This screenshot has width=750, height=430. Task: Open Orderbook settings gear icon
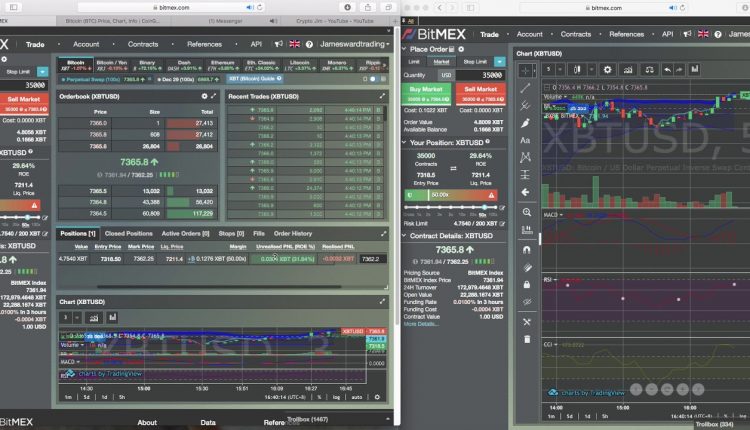click(x=204, y=96)
